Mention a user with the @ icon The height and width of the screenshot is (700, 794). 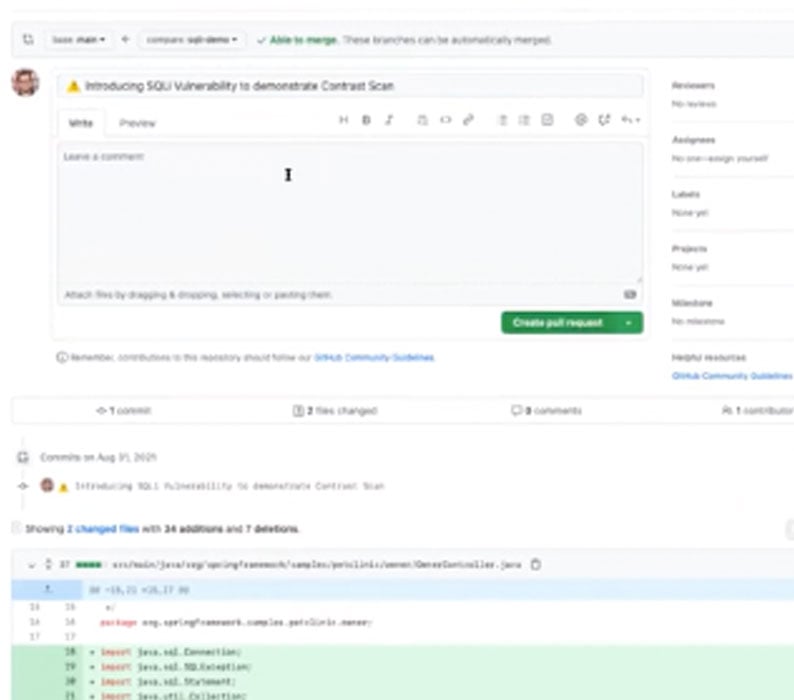coord(580,120)
